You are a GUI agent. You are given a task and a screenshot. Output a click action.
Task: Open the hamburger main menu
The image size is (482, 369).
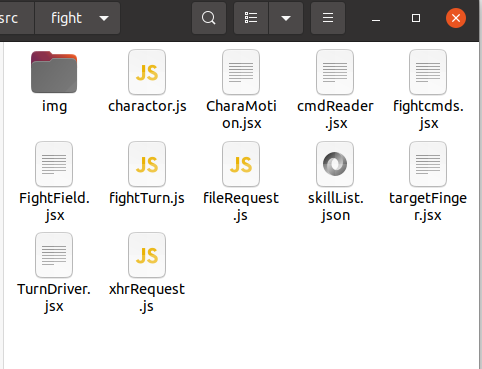(x=328, y=18)
